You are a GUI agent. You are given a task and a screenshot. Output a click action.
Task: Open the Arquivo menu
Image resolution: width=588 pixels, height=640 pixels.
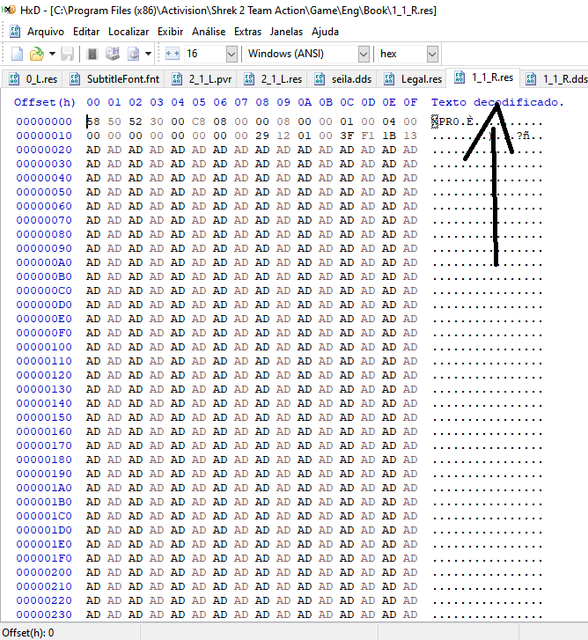tap(46, 31)
